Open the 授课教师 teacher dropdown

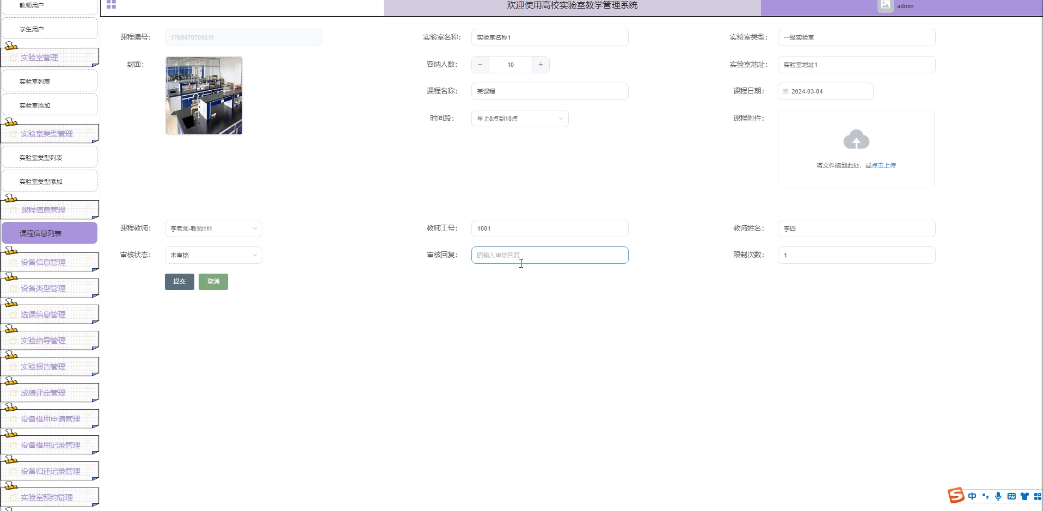(214, 228)
